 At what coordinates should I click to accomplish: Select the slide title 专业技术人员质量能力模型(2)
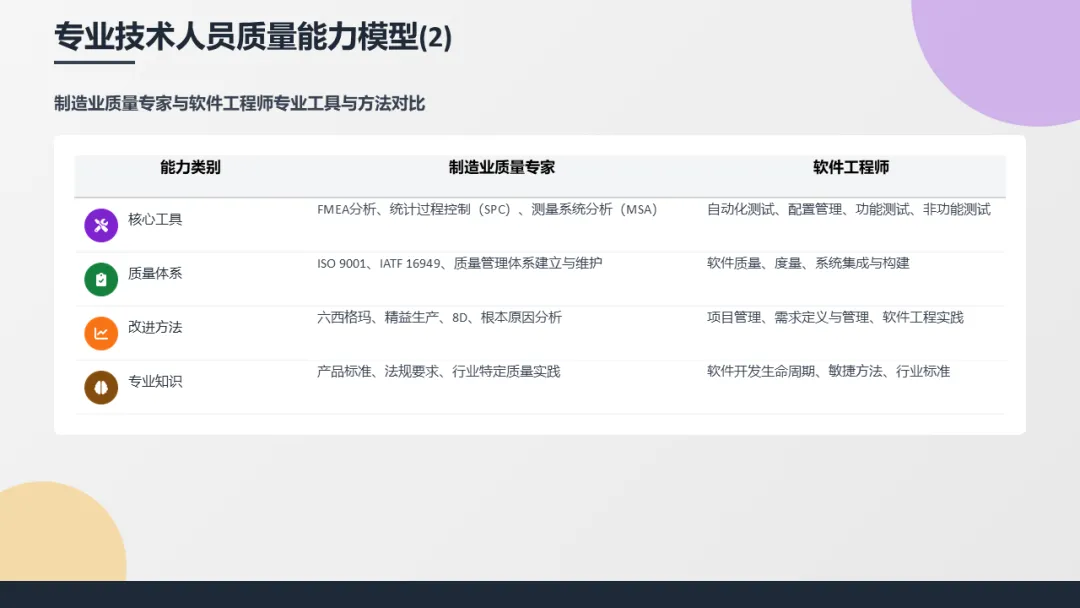point(253,36)
